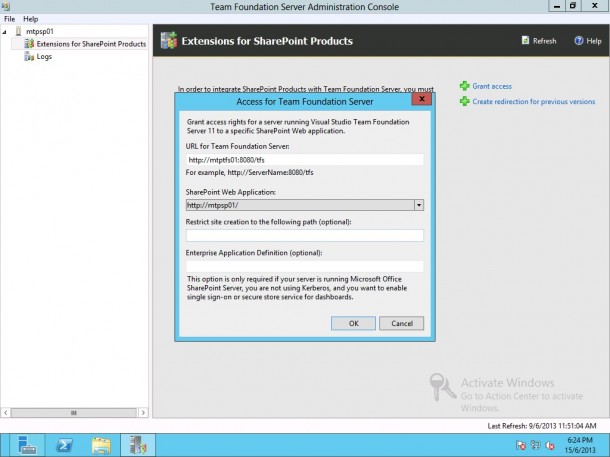The image size is (610, 457).
Task: Click the horizontal scrollbar thumb in tree pane
Action: point(74,413)
